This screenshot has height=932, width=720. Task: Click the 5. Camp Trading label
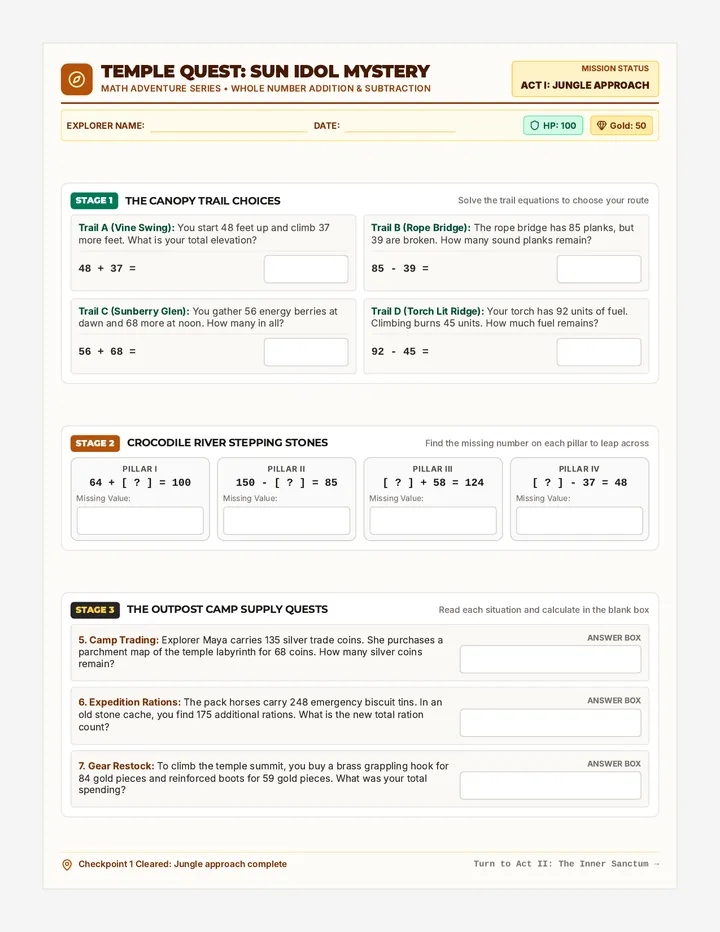tap(119, 640)
